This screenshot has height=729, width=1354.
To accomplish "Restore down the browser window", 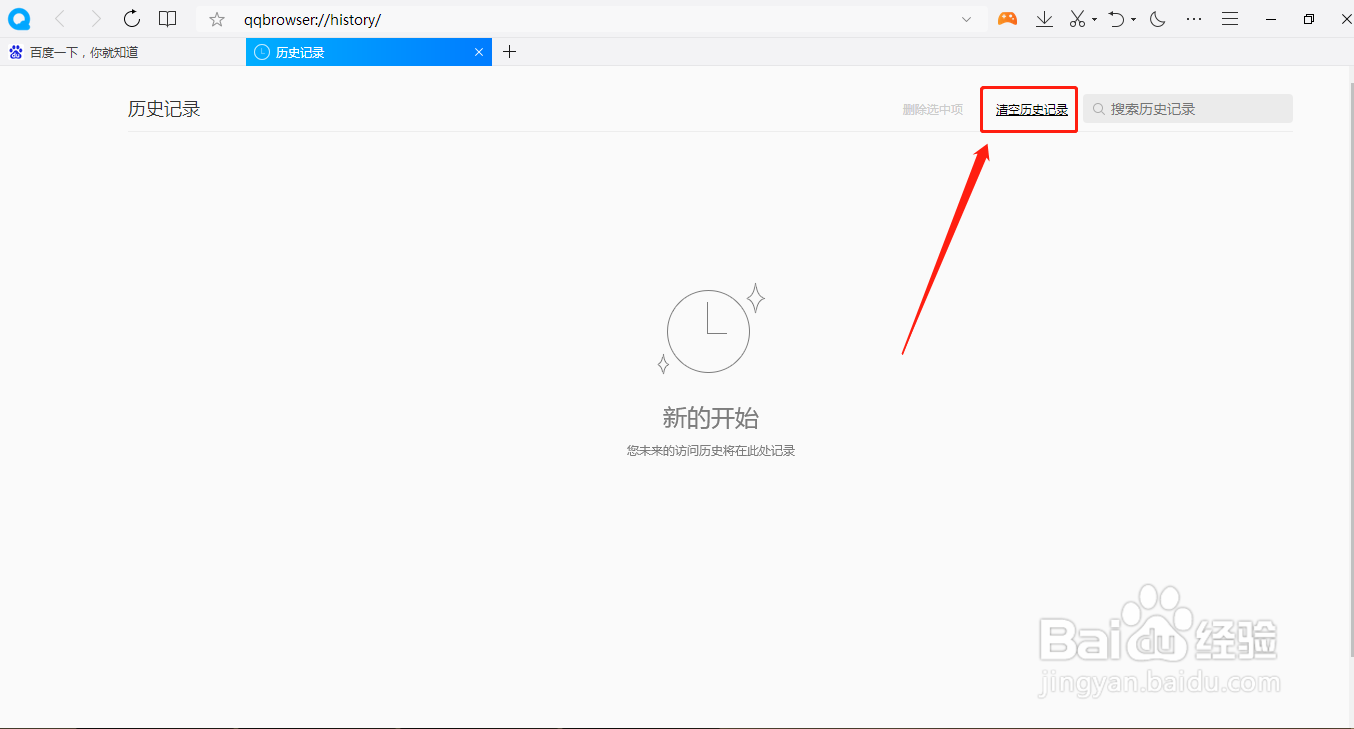I will (1310, 19).
